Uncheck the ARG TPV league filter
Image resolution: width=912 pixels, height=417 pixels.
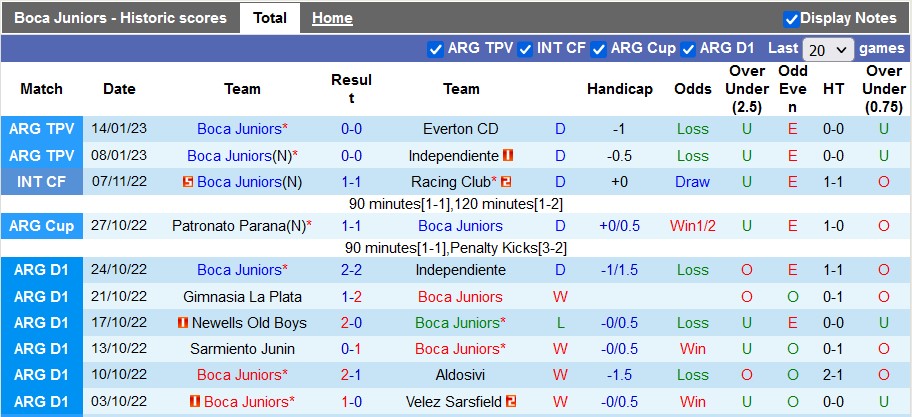[435, 49]
